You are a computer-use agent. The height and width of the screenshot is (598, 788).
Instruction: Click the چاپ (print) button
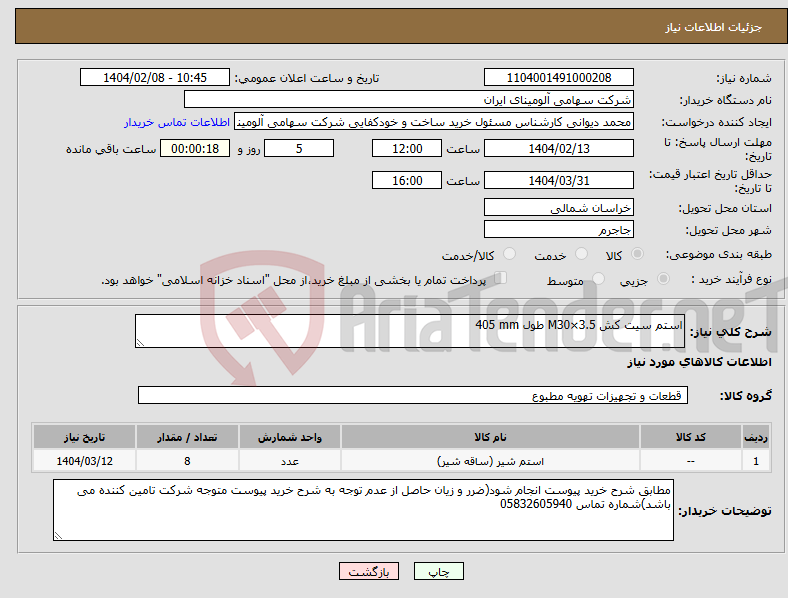[x=438, y=571]
